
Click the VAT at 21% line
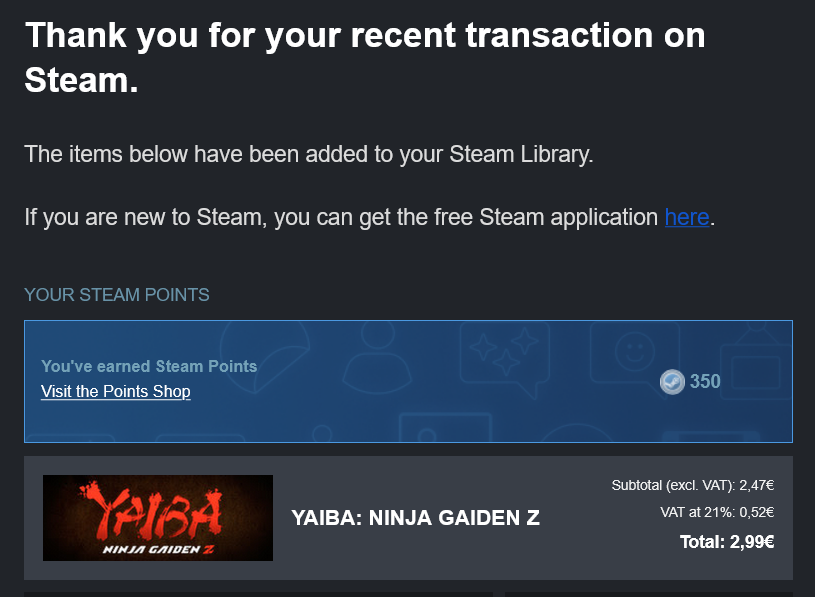717,512
